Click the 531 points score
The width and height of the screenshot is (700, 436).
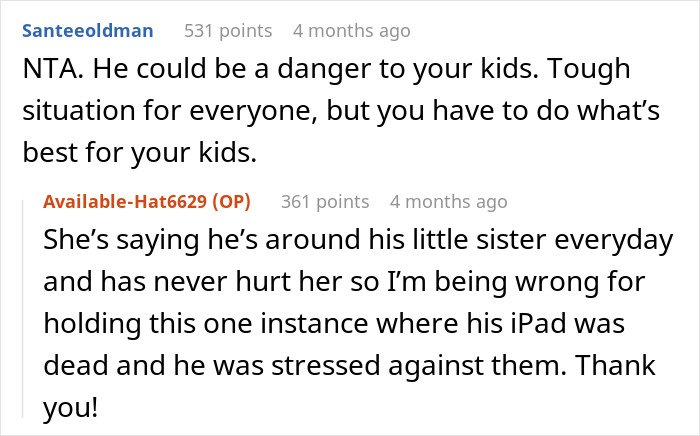click(x=228, y=31)
